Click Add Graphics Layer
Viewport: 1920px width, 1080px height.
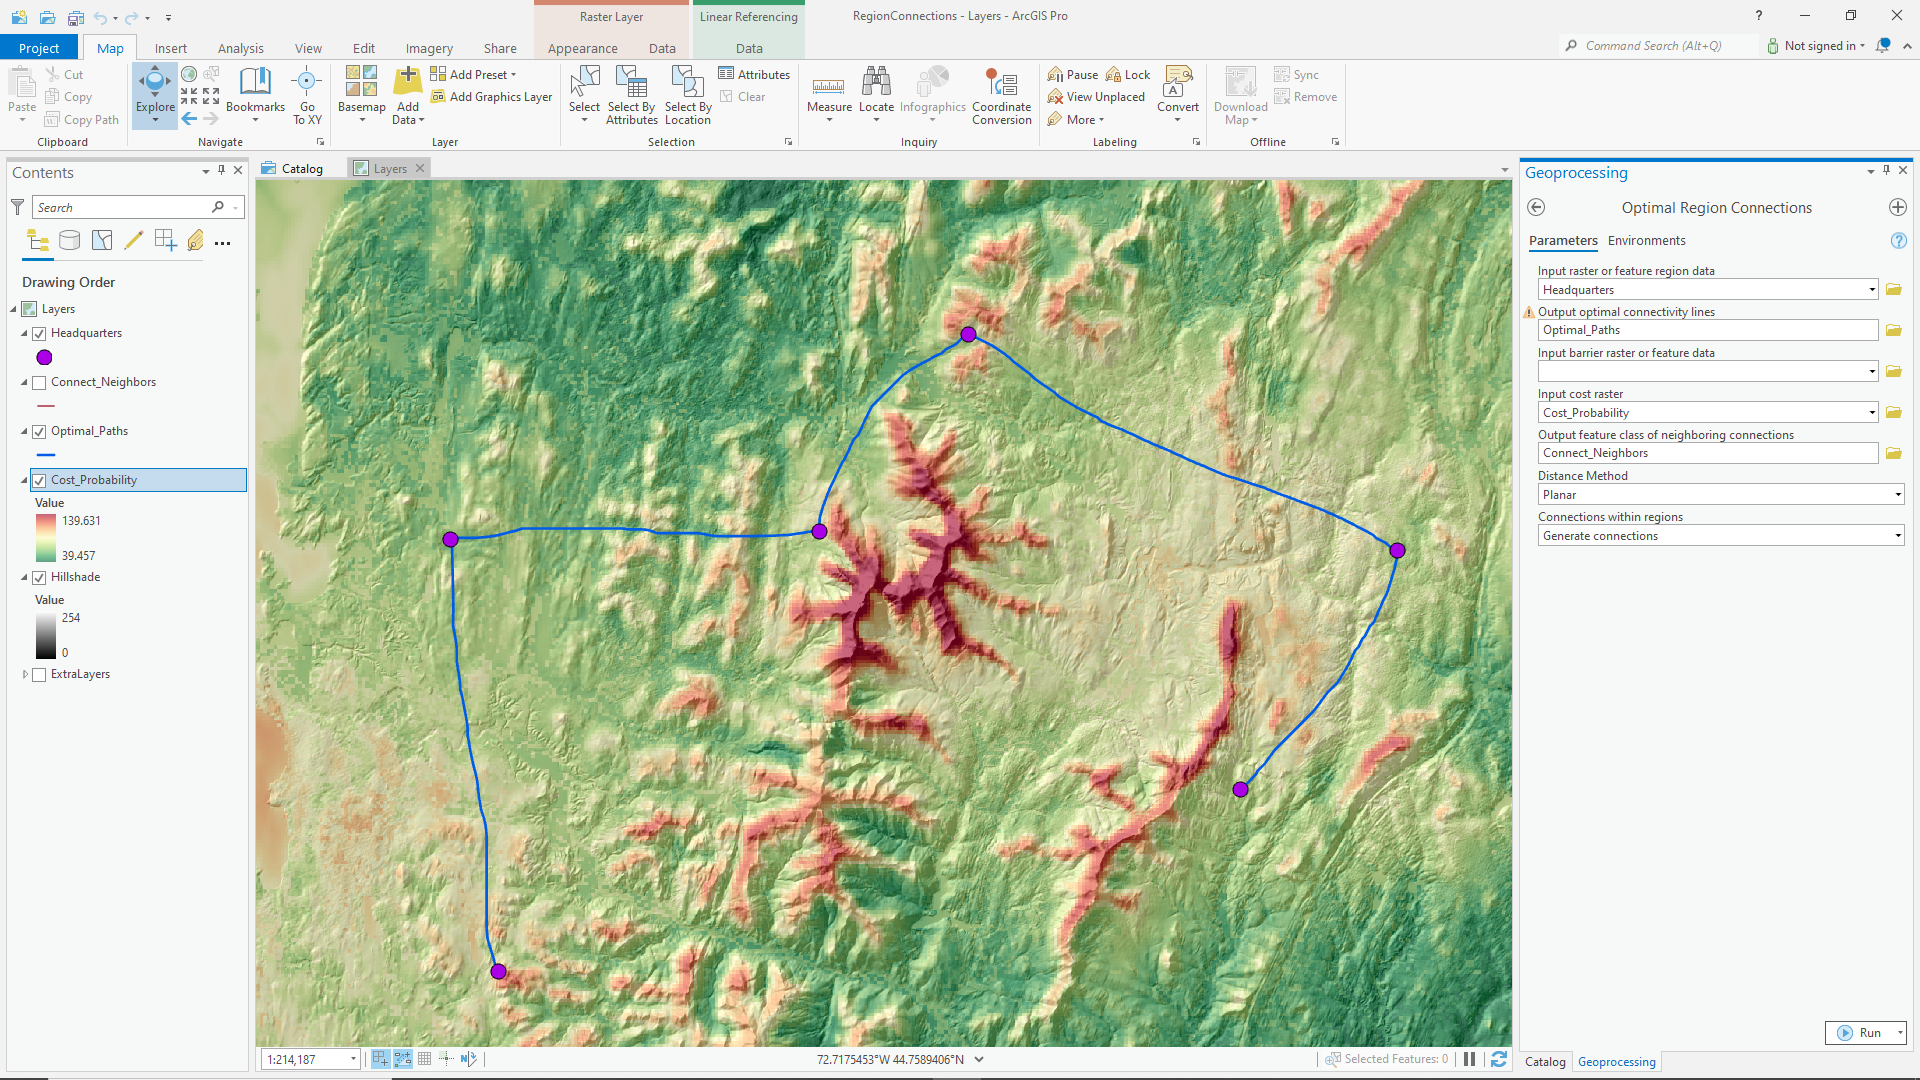pyautogui.click(x=491, y=96)
